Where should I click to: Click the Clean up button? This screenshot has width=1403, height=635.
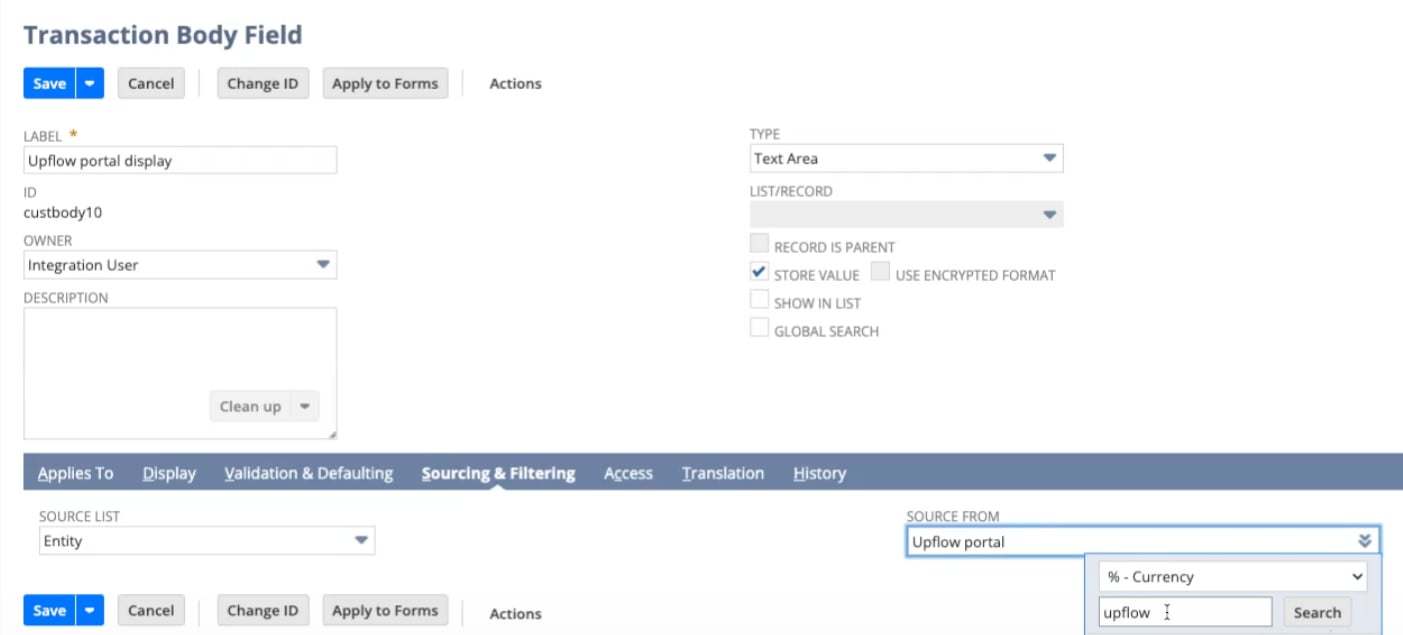coord(250,406)
